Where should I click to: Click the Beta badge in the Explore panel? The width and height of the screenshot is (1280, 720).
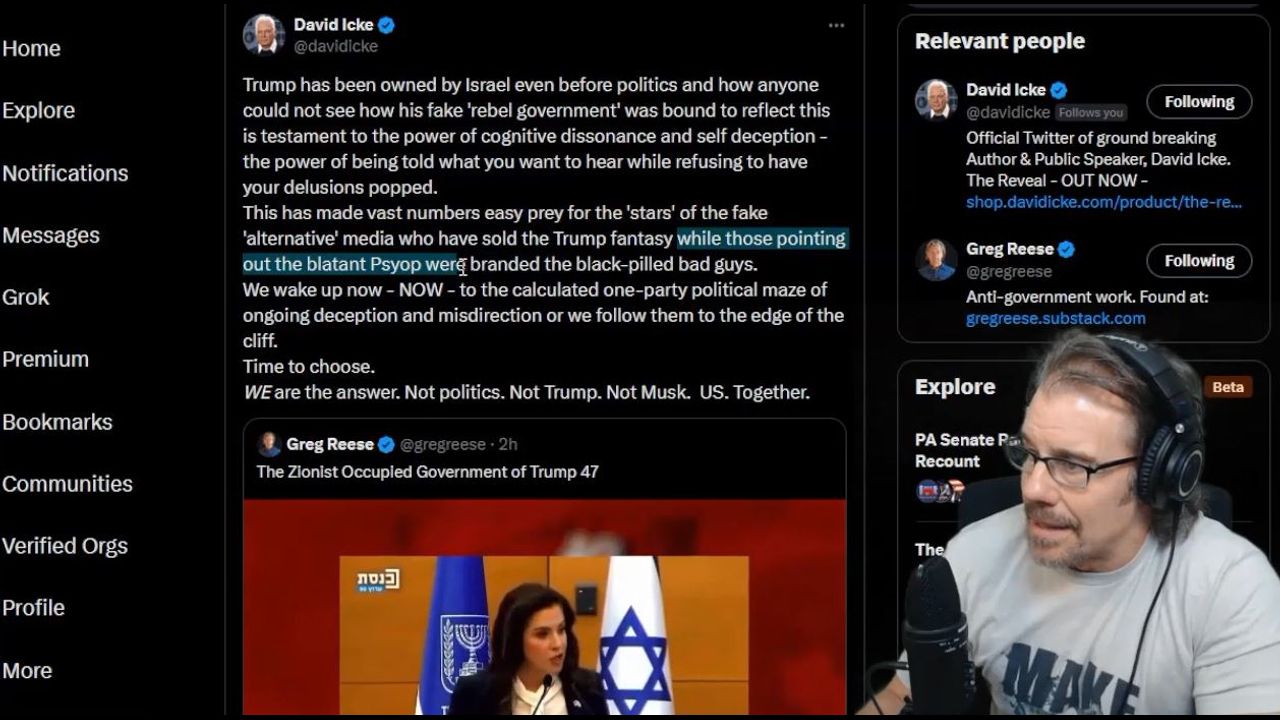point(1228,387)
